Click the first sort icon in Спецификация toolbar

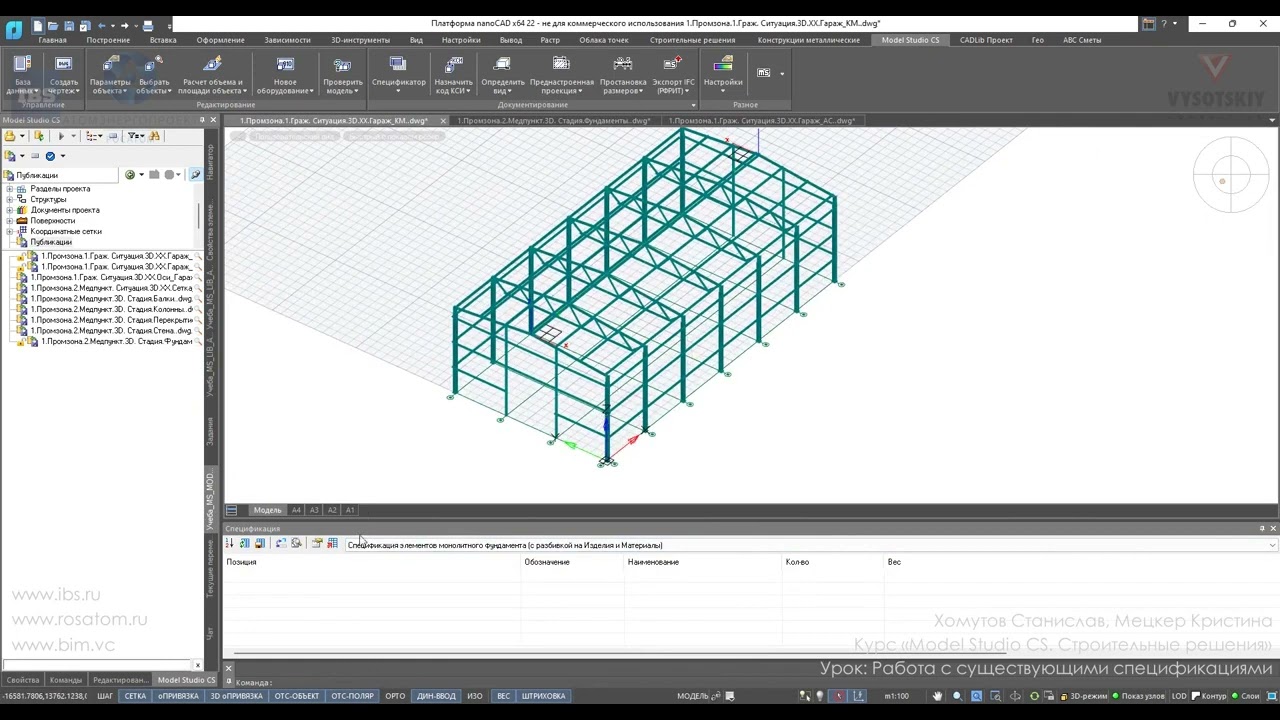coord(230,543)
